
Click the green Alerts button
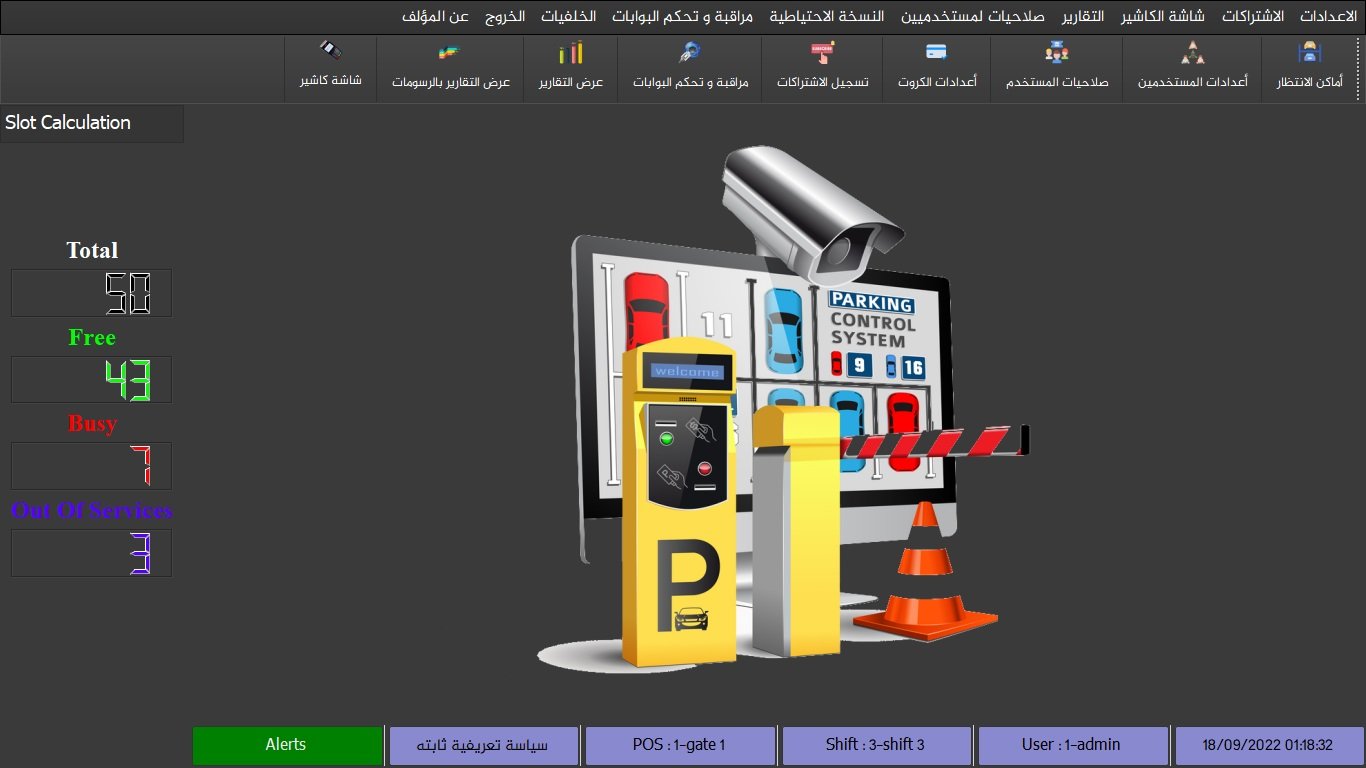287,746
